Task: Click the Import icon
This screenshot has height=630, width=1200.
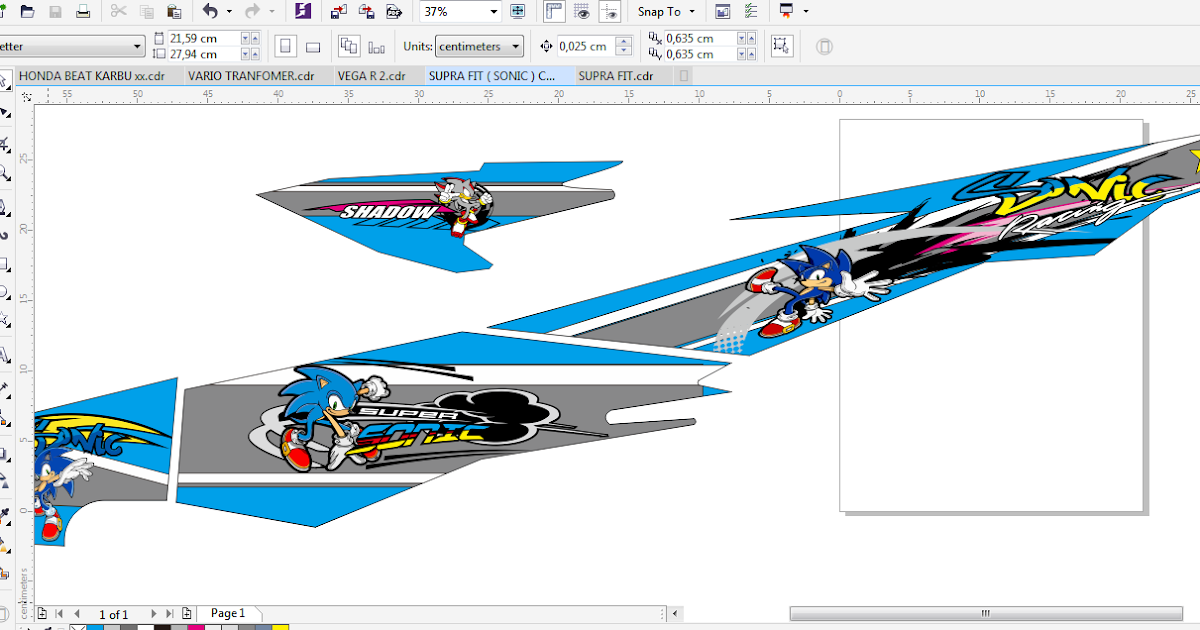Action: pyautogui.click(x=339, y=12)
